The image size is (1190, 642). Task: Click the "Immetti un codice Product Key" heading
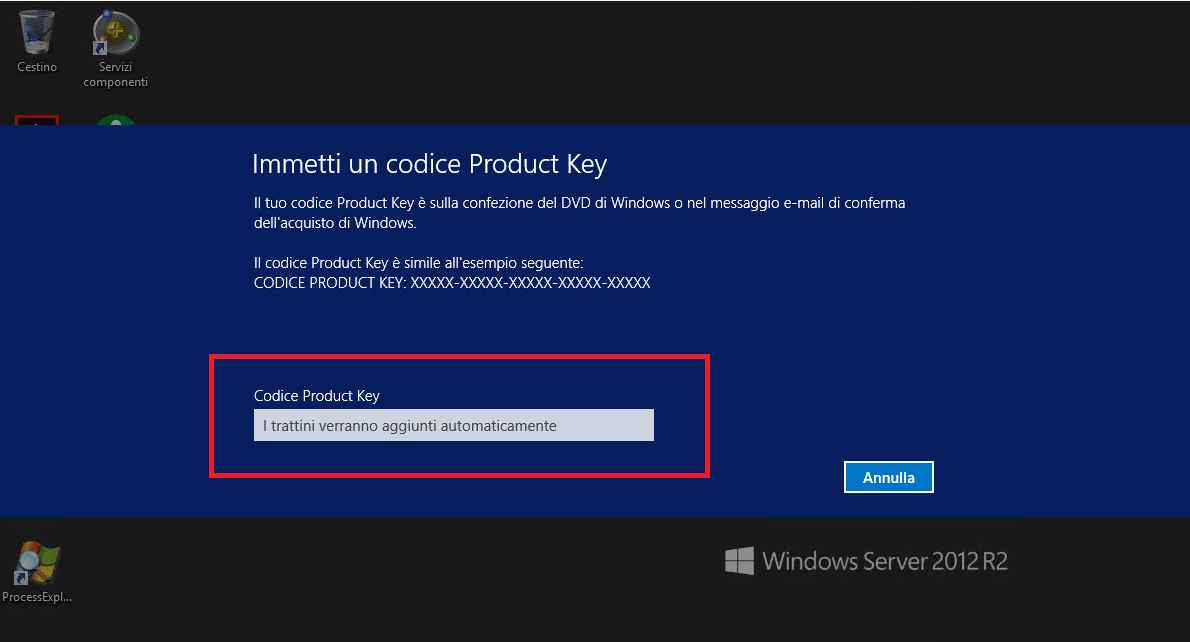(x=430, y=164)
